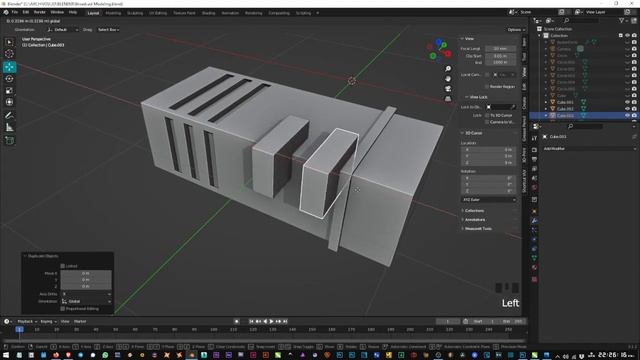Screen dimensions: 640x360
Task: Select the Scale tool in left toolbar
Action: coord(9,91)
